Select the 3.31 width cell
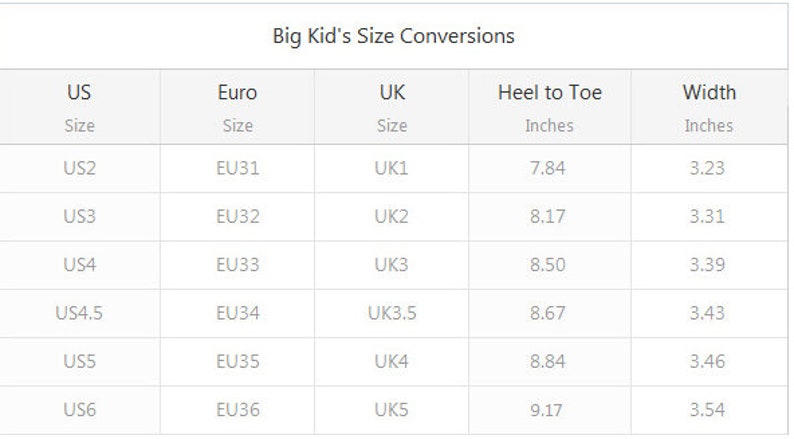This screenshot has height=439, width=794. point(707,217)
